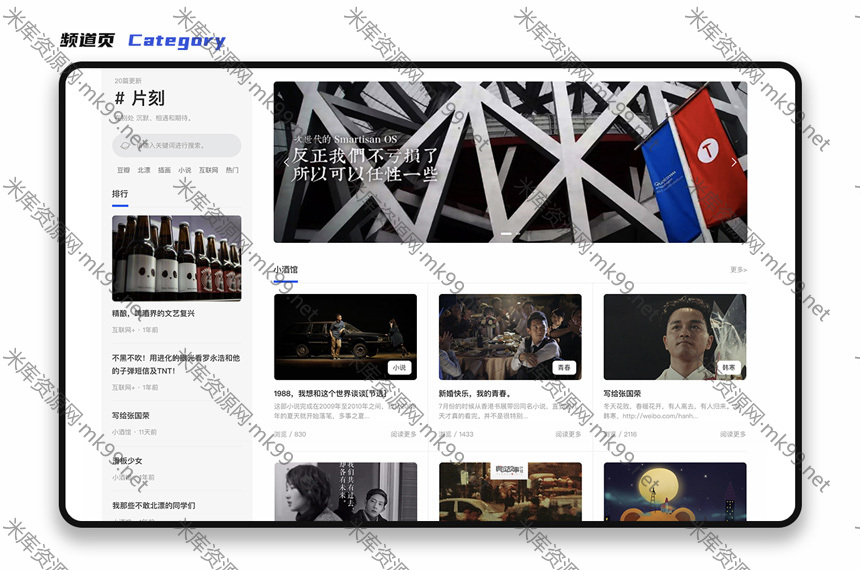Open title 新婚快乐，我的青春。
This screenshot has height=570, width=860.
(x=475, y=394)
